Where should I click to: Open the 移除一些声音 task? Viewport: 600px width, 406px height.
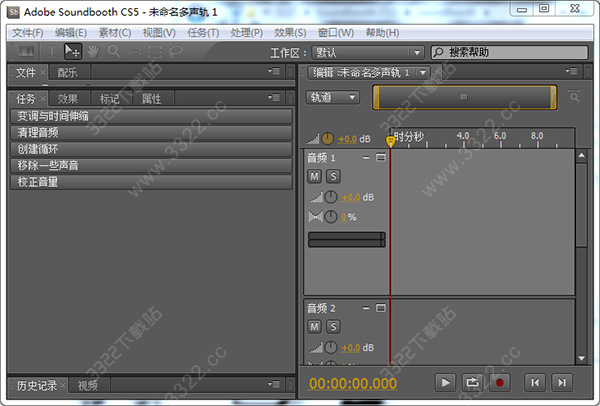pos(151,165)
